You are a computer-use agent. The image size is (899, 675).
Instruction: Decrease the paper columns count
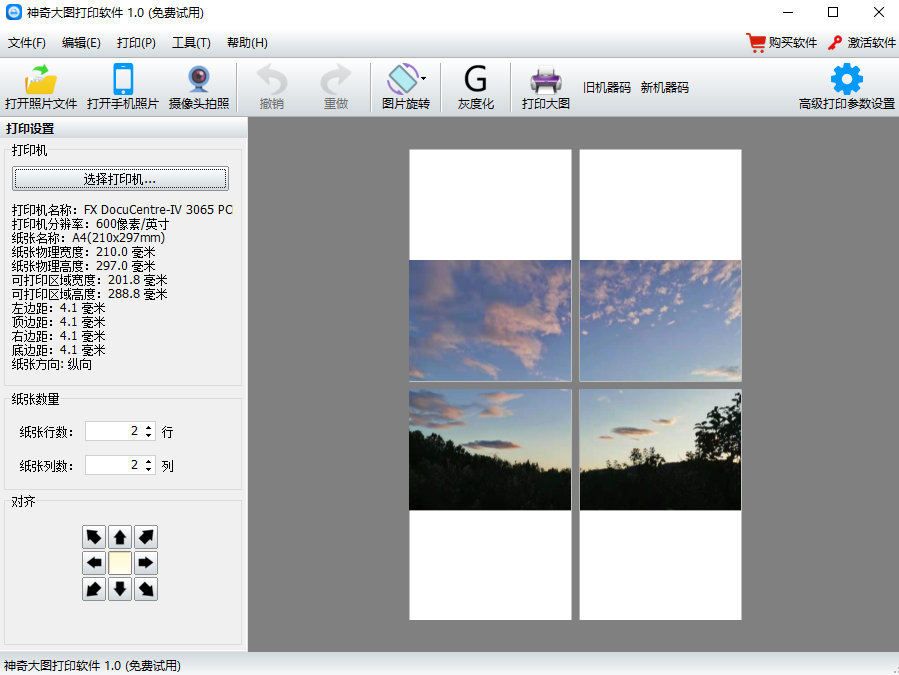coord(149,470)
